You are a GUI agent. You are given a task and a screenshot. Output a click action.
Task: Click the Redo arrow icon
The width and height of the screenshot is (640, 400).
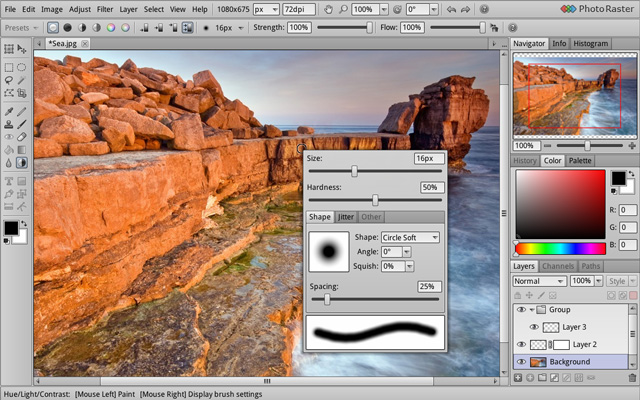465,9
